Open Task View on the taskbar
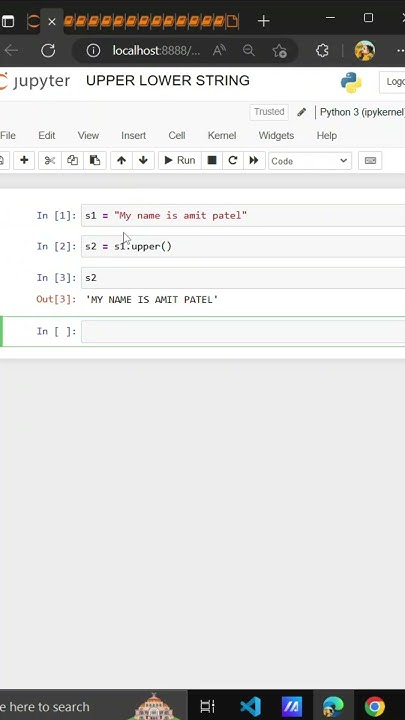This screenshot has height=720, width=405. [x=207, y=706]
